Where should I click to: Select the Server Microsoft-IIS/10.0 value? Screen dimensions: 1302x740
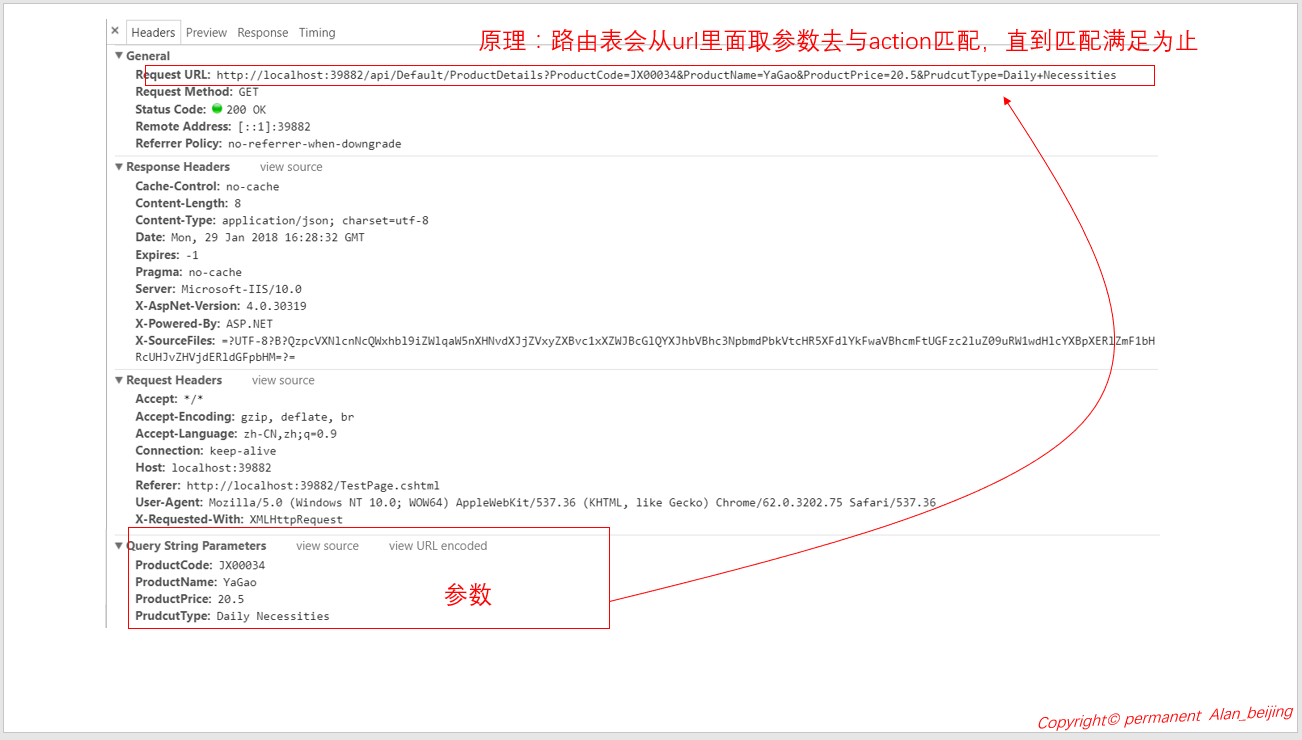[241, 289]
